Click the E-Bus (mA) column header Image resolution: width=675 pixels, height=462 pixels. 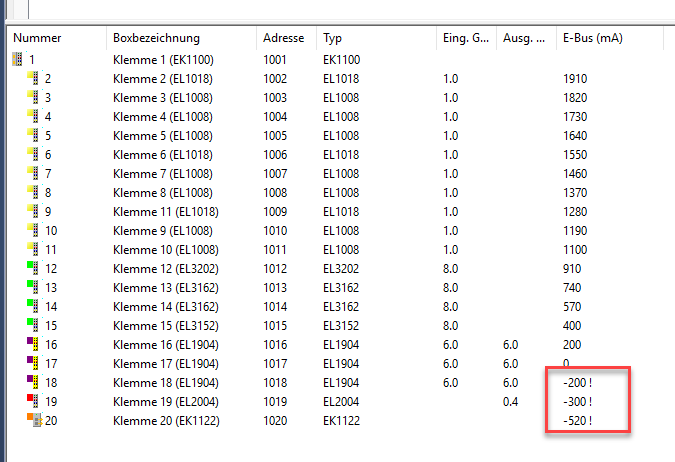click(x=593, y=38)
